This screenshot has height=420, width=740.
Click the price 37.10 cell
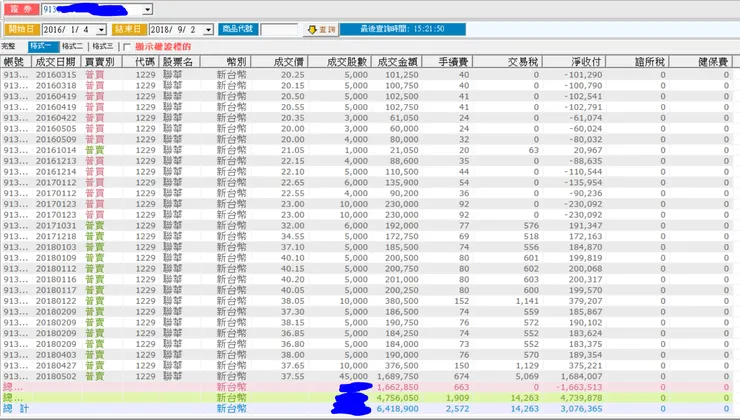tap(293, 247)
